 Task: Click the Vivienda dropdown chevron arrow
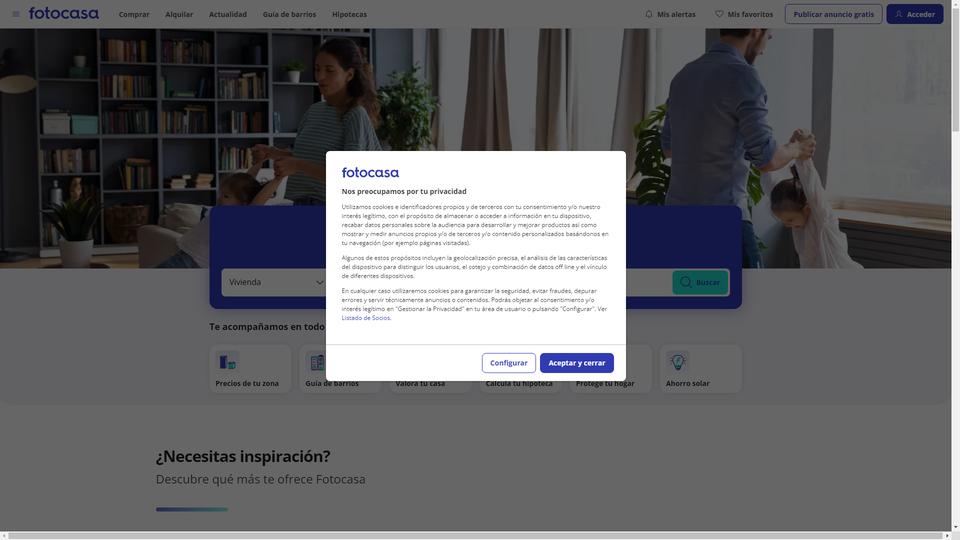tap(319, 282)
